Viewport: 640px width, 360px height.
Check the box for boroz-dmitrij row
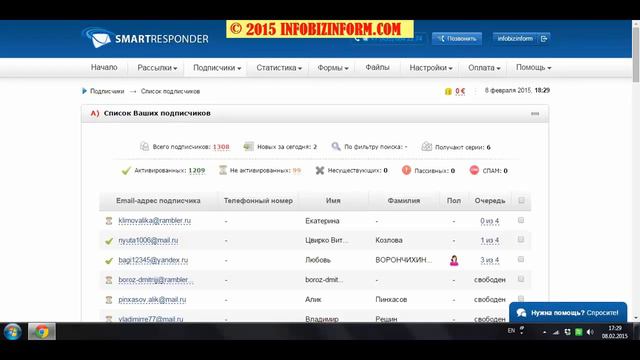tap(521, 279)
